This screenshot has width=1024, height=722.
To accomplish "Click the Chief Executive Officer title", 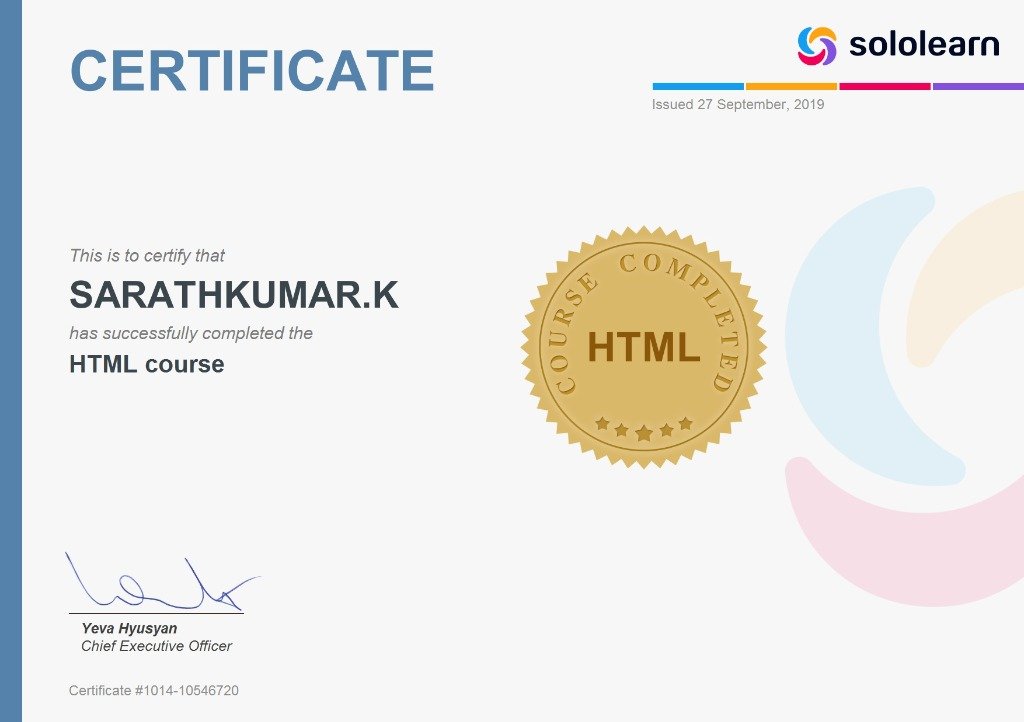I will 155,647.
